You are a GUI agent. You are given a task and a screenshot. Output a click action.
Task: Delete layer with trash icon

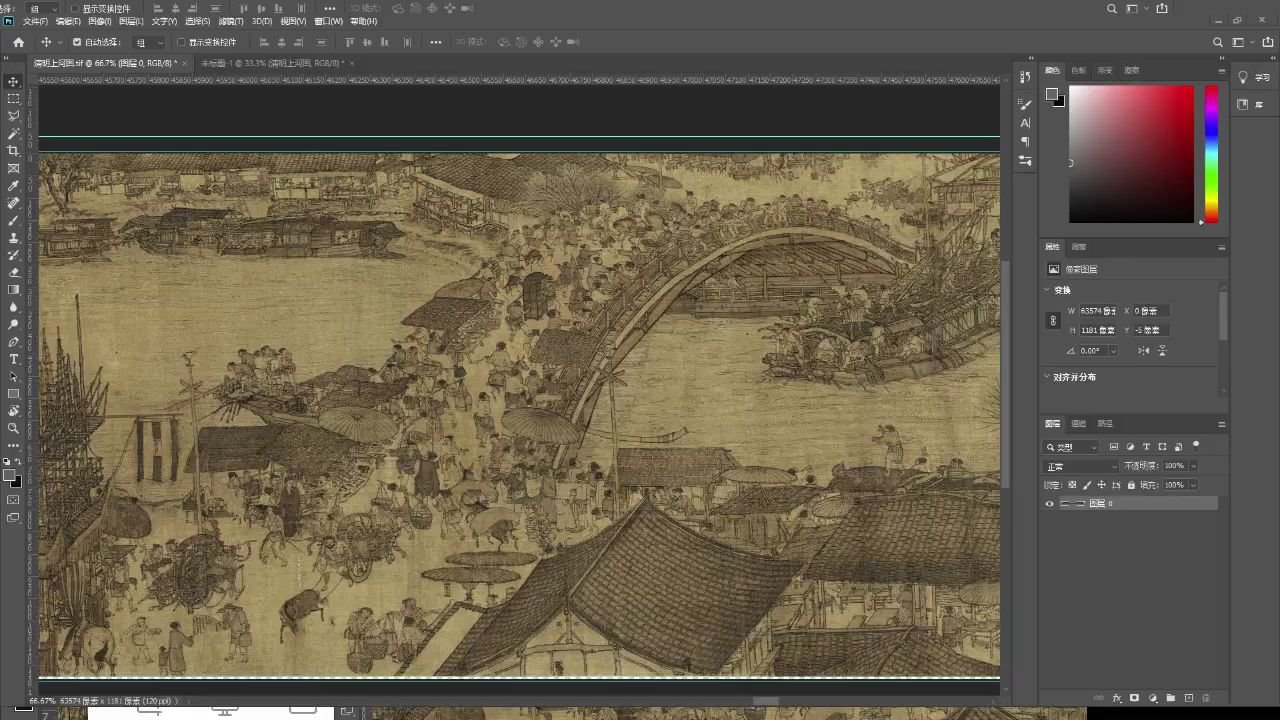(1206, 698)
